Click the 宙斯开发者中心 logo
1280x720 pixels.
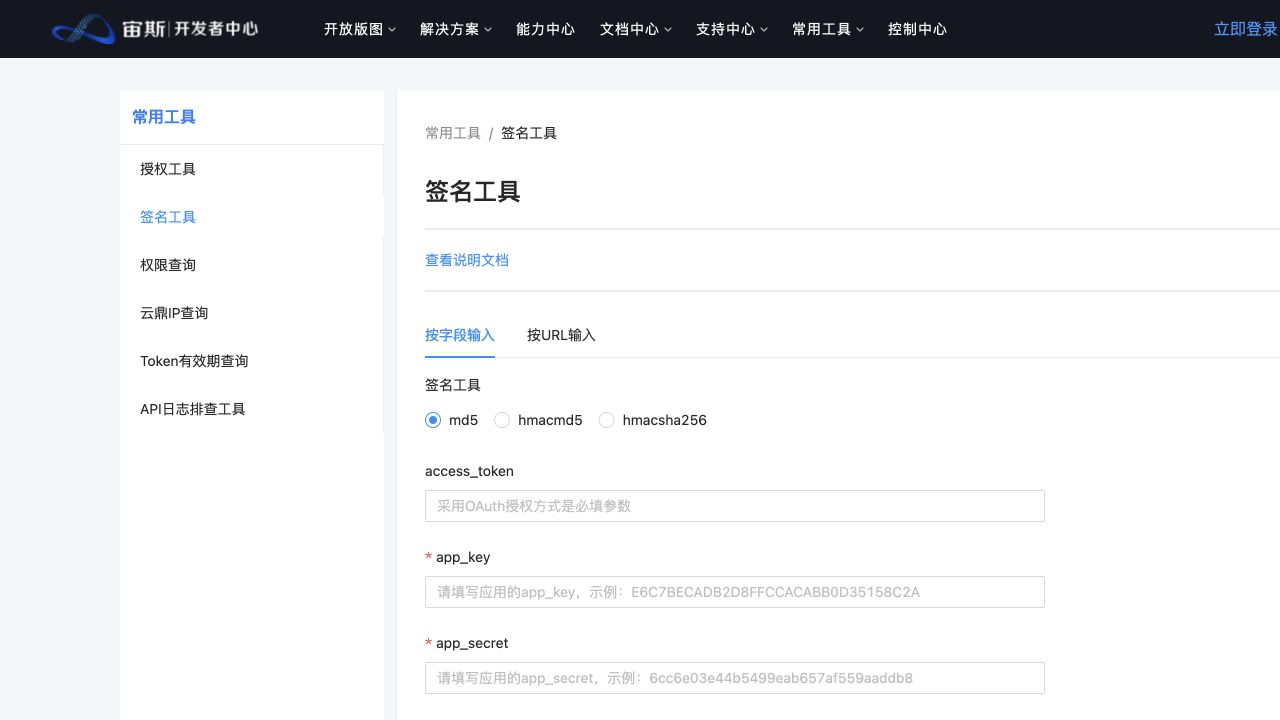(155, 29)
